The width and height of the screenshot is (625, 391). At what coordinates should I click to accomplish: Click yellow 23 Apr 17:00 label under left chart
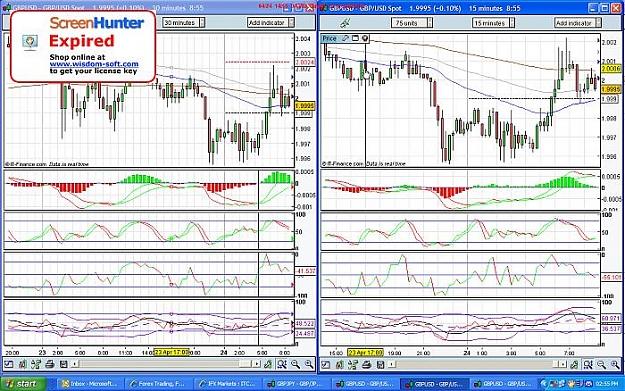pos(171,352)
